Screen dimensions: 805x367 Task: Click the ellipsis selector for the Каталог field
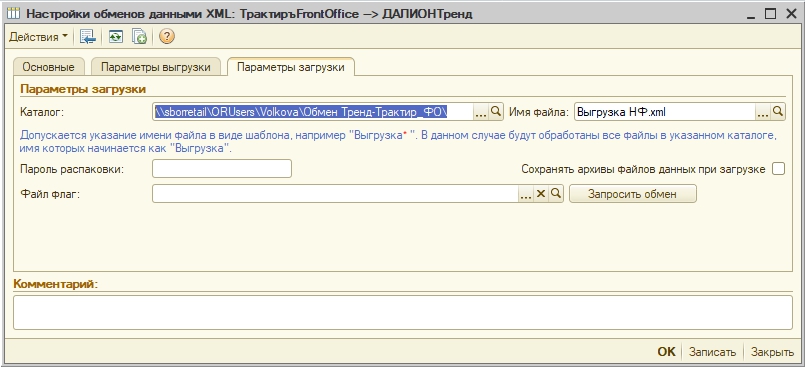[481, 111]
